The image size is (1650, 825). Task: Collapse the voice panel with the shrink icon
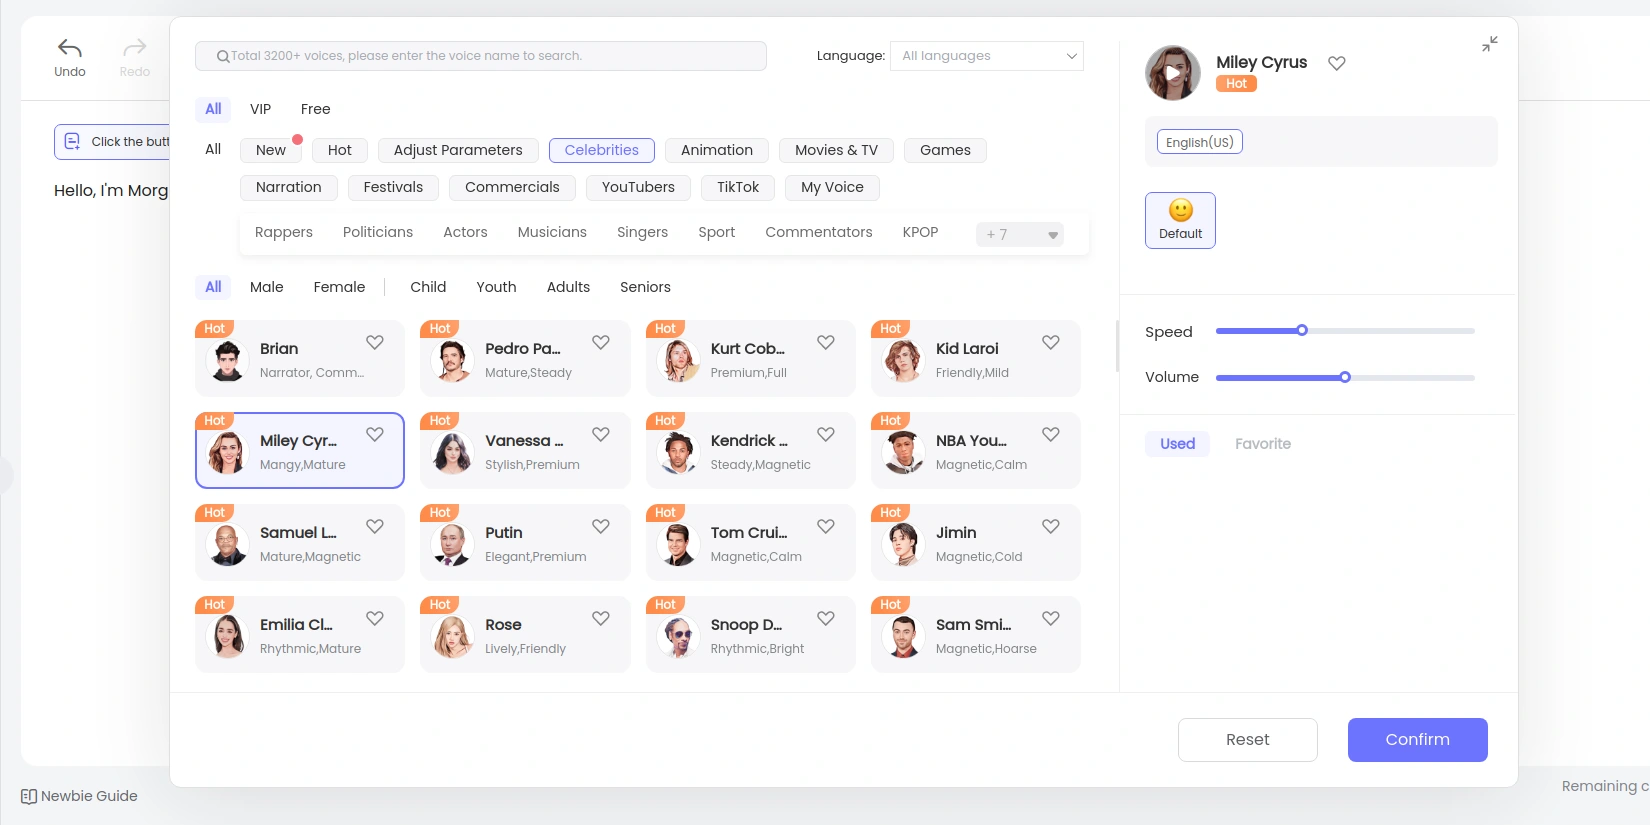[x=1490, y=44]
